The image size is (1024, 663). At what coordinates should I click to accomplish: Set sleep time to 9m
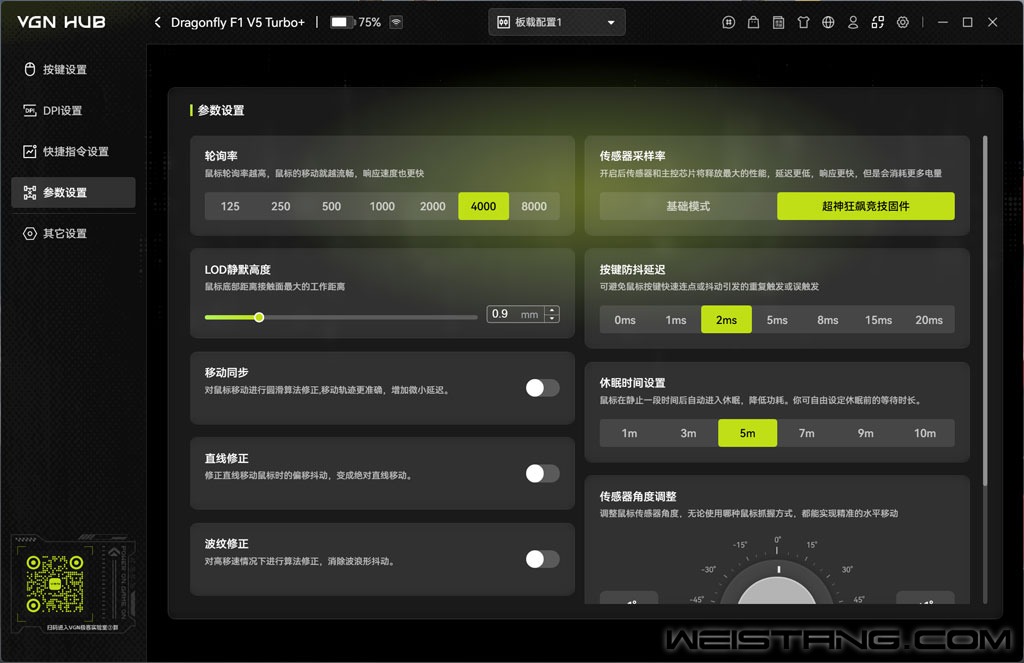click(866, 433)
